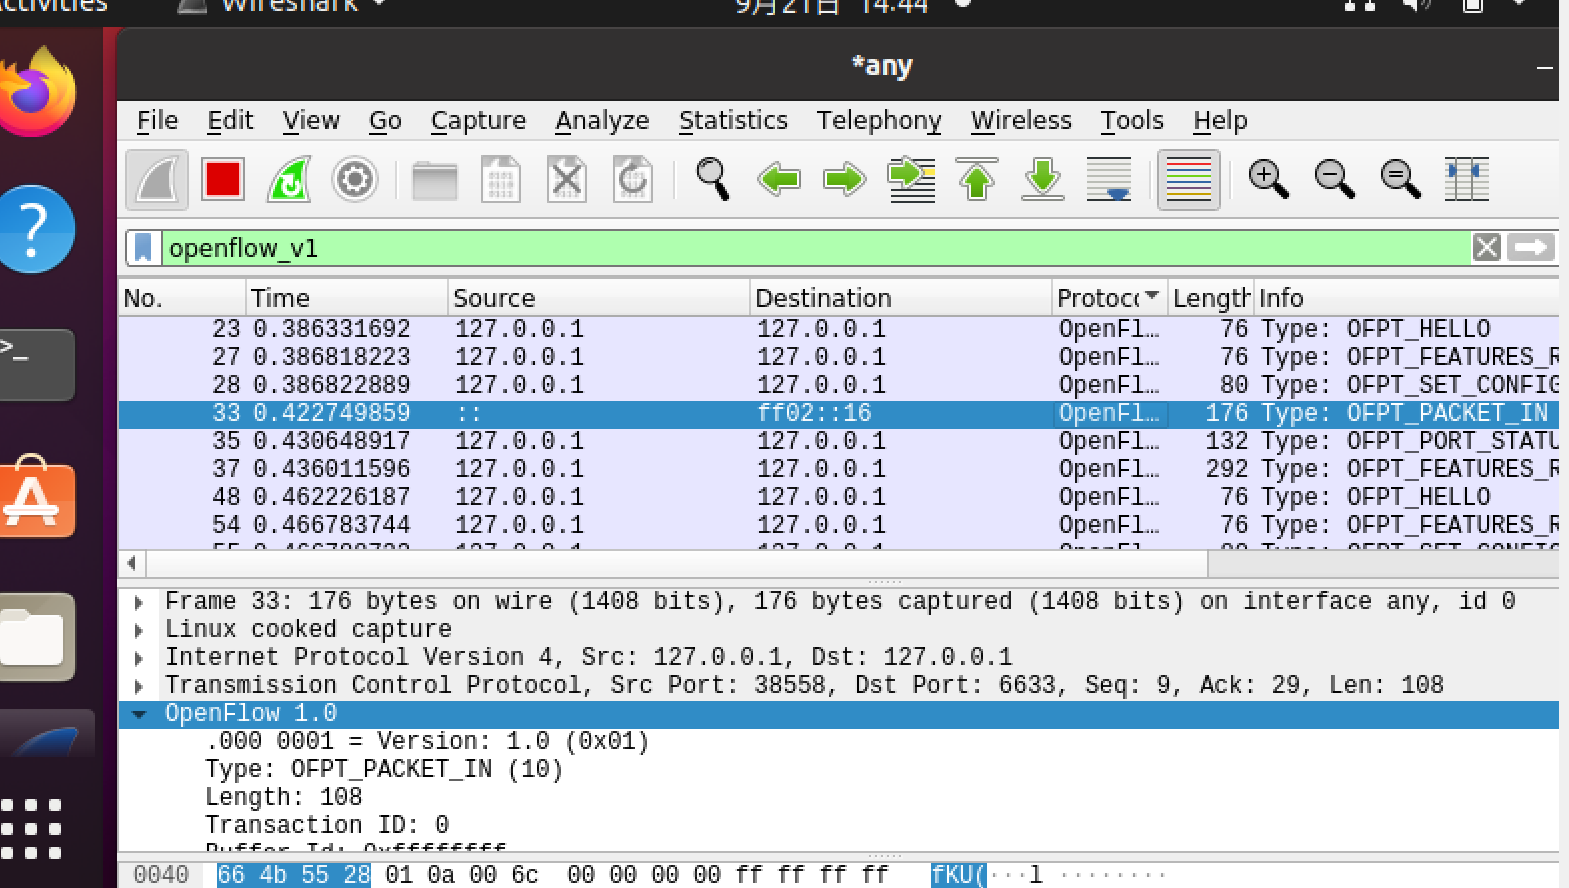Open the Capture menu
Viewport: 1569px width, 888px height.
(x=478, y=121)
